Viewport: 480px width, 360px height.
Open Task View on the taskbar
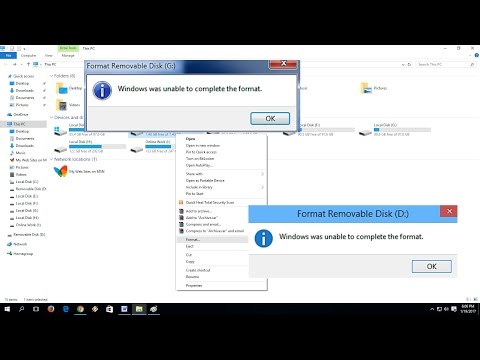coord(36,309)
